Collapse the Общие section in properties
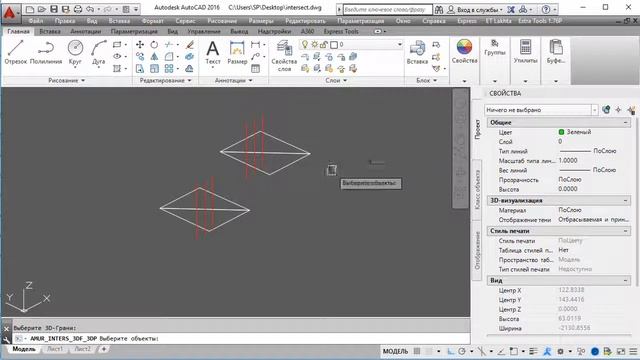Image resolution: width=640 pixels, height=360 pixels. [625, 122]
